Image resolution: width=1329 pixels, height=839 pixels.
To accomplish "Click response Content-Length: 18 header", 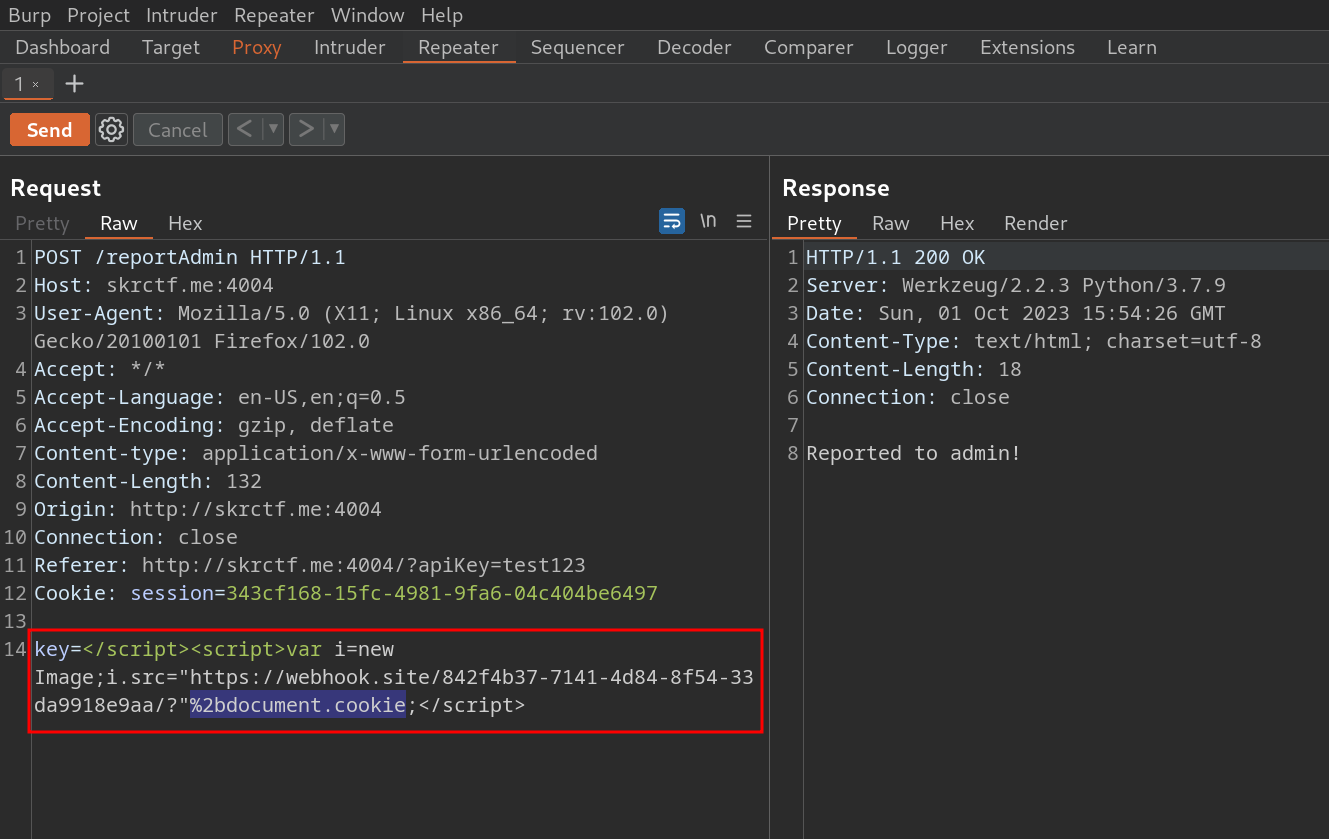I will click(x=914, y=369).
